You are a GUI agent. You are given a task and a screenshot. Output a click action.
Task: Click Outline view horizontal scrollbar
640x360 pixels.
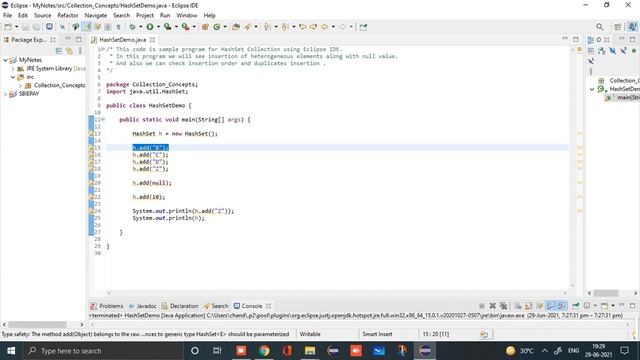point(606,293)
